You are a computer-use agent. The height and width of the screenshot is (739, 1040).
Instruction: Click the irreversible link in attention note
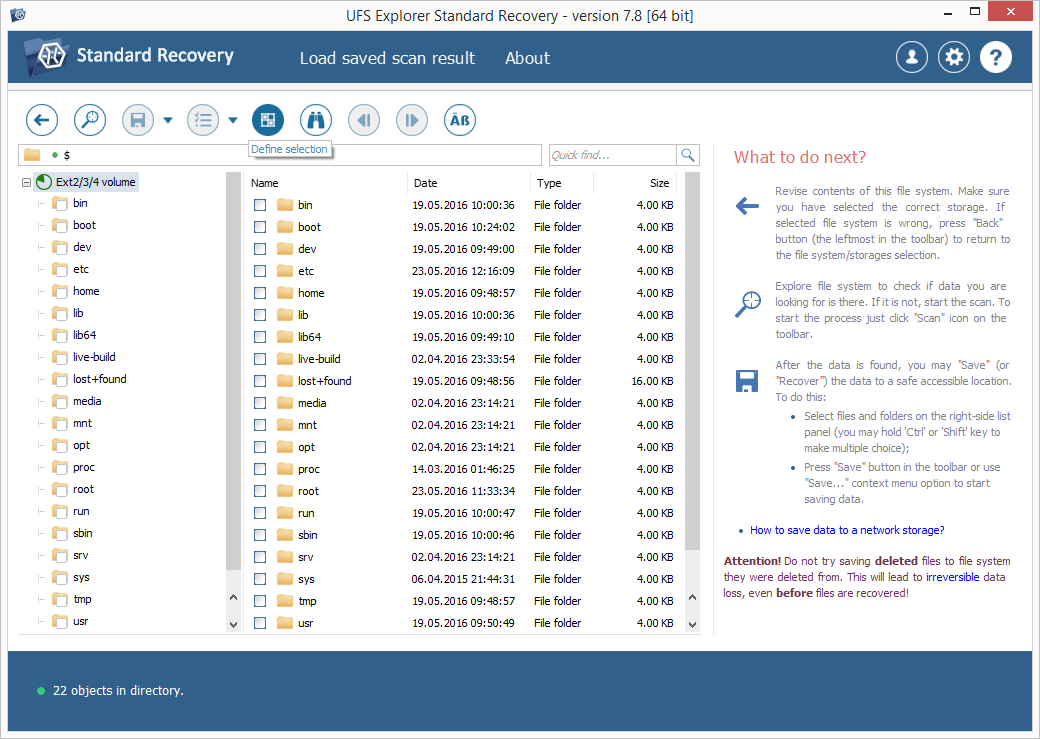tap(952, 577)
